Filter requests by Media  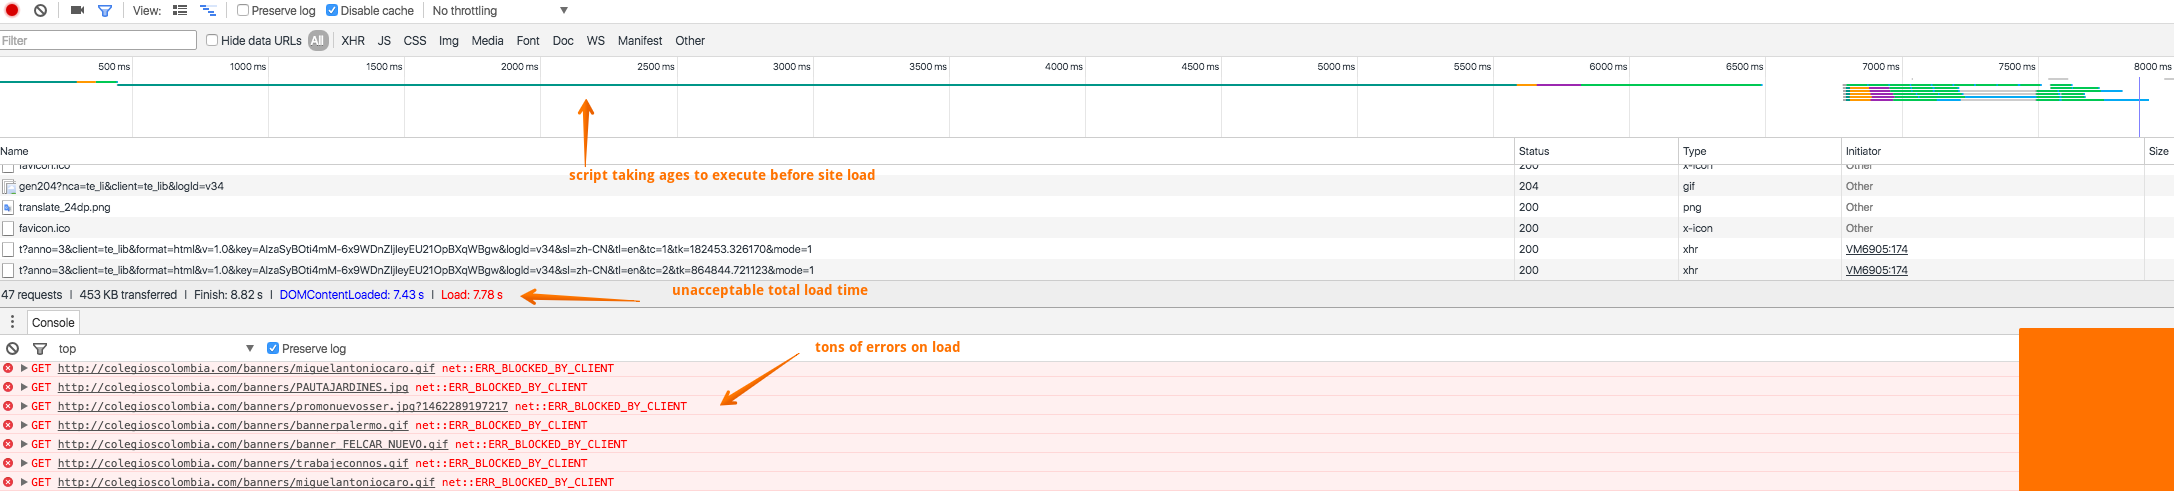click(x=487, y=40)
